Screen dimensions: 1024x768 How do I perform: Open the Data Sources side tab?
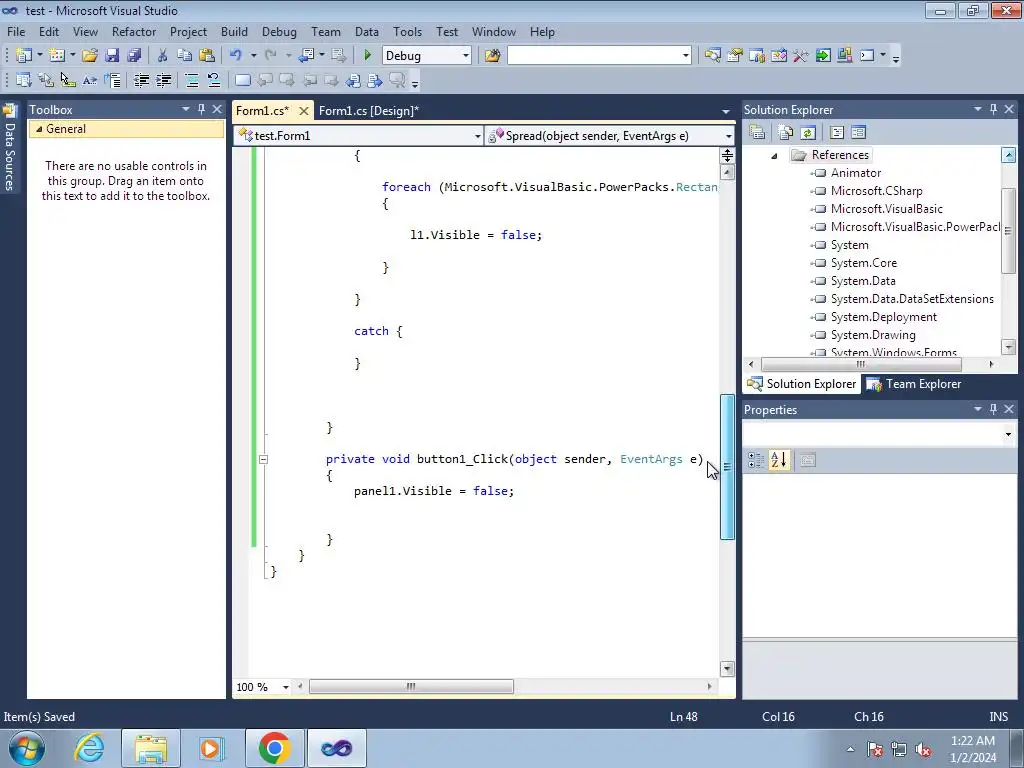point(9,149)
